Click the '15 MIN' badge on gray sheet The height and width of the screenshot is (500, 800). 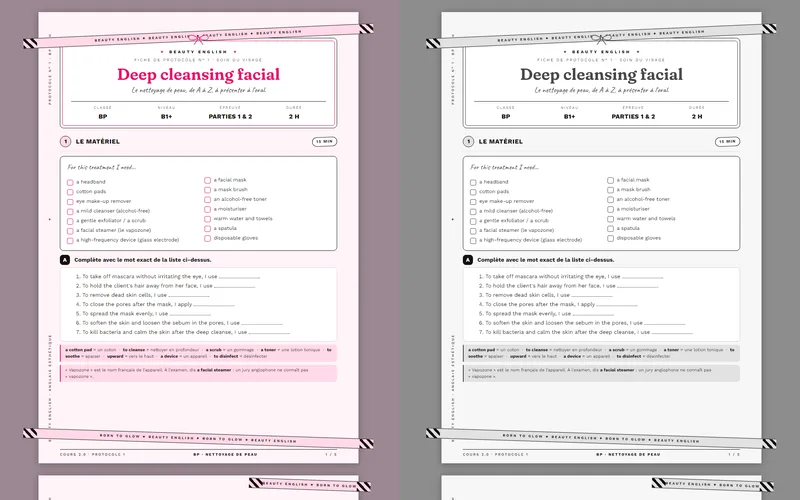pos(728,141)
